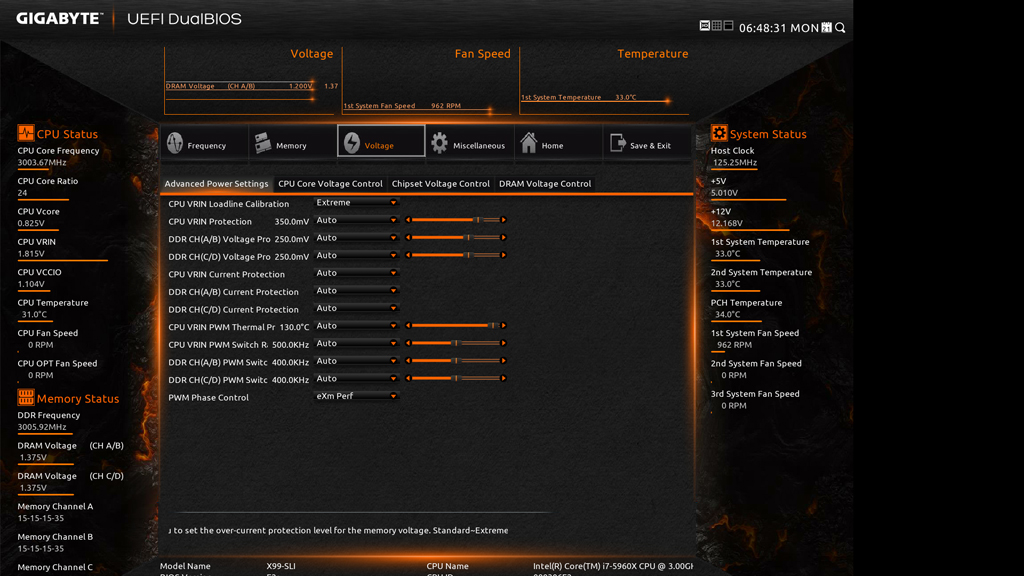Click the Advanced Power Settings tab
1024x576 pixels.
[216, 184]
